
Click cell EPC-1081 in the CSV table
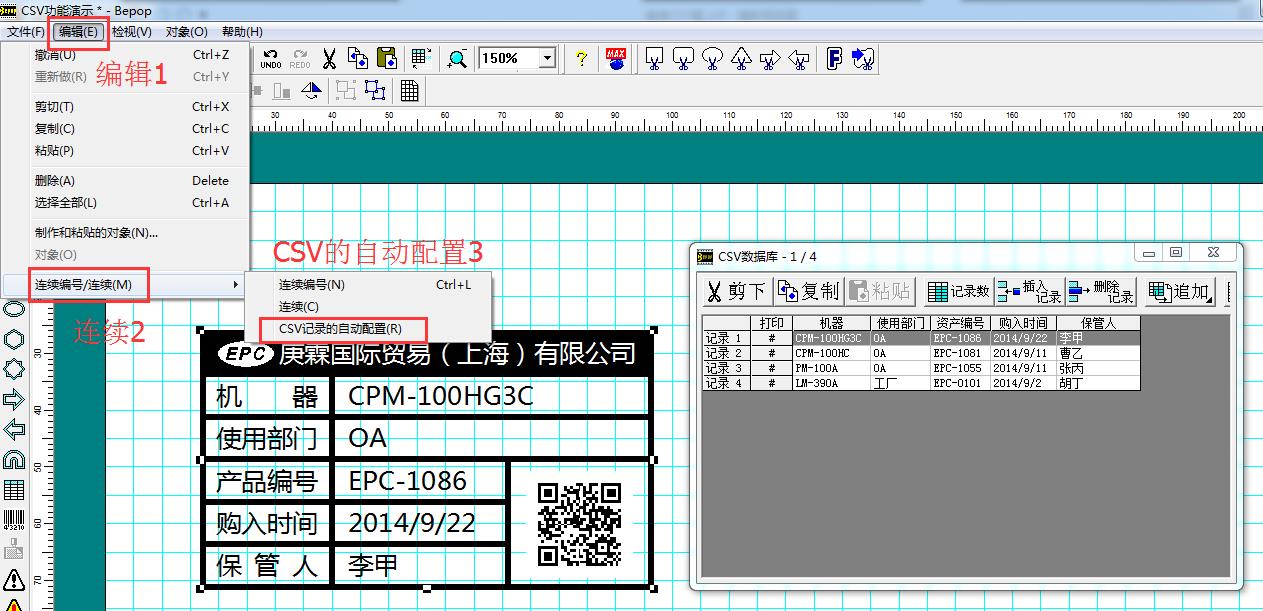(960, 353)
